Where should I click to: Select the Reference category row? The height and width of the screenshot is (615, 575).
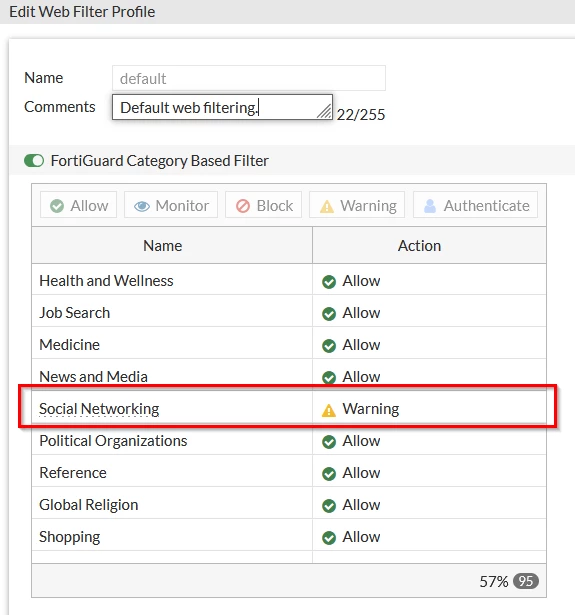pyautogui.click(x=289, y=473)
